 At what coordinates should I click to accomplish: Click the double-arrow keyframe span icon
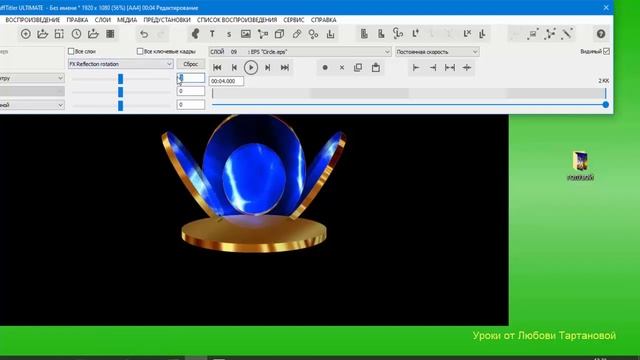pos(450,68)
